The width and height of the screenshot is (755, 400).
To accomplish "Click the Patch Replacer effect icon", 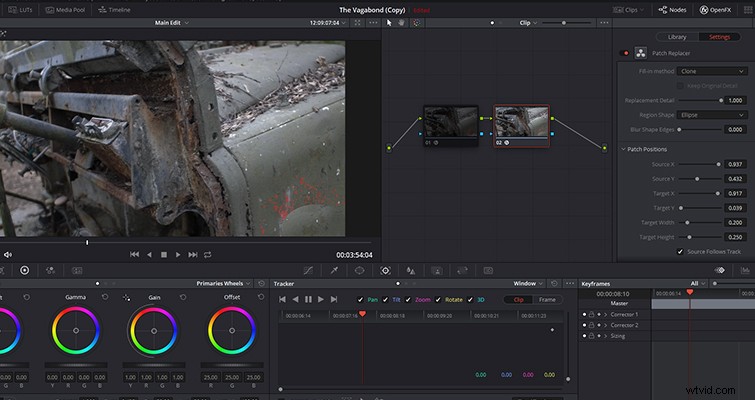I will click(x=640, y=53).
